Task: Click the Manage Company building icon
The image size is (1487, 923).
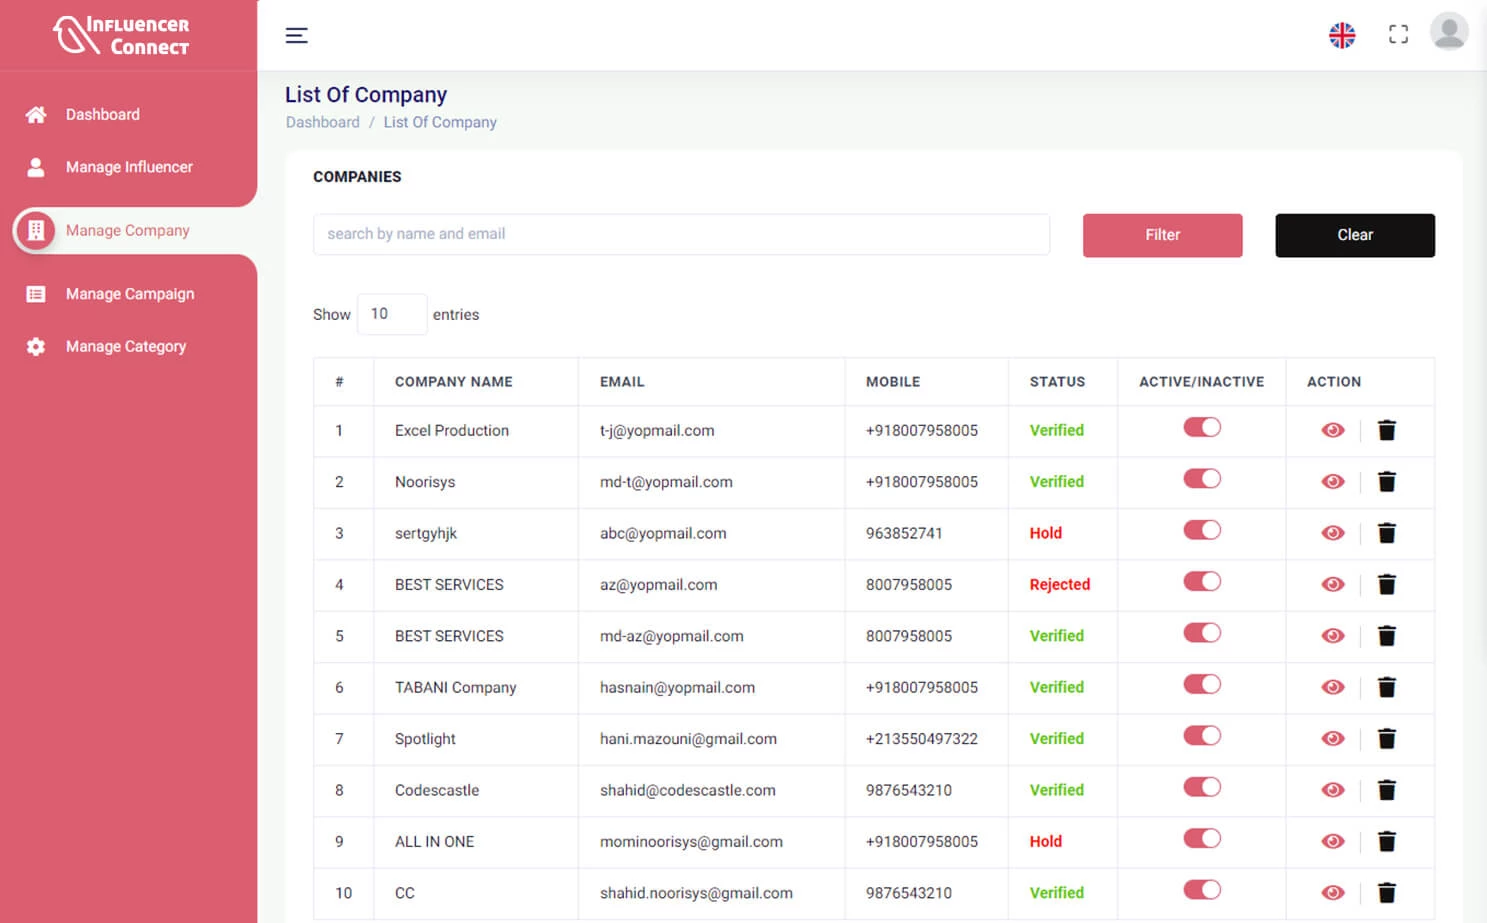Action: (36, 230)
